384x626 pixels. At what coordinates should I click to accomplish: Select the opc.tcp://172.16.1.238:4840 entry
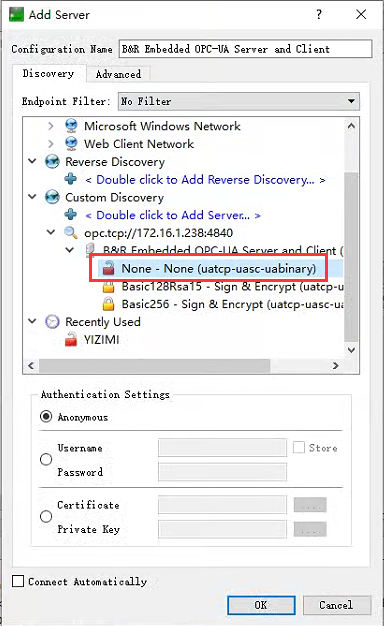pos(158,233)
